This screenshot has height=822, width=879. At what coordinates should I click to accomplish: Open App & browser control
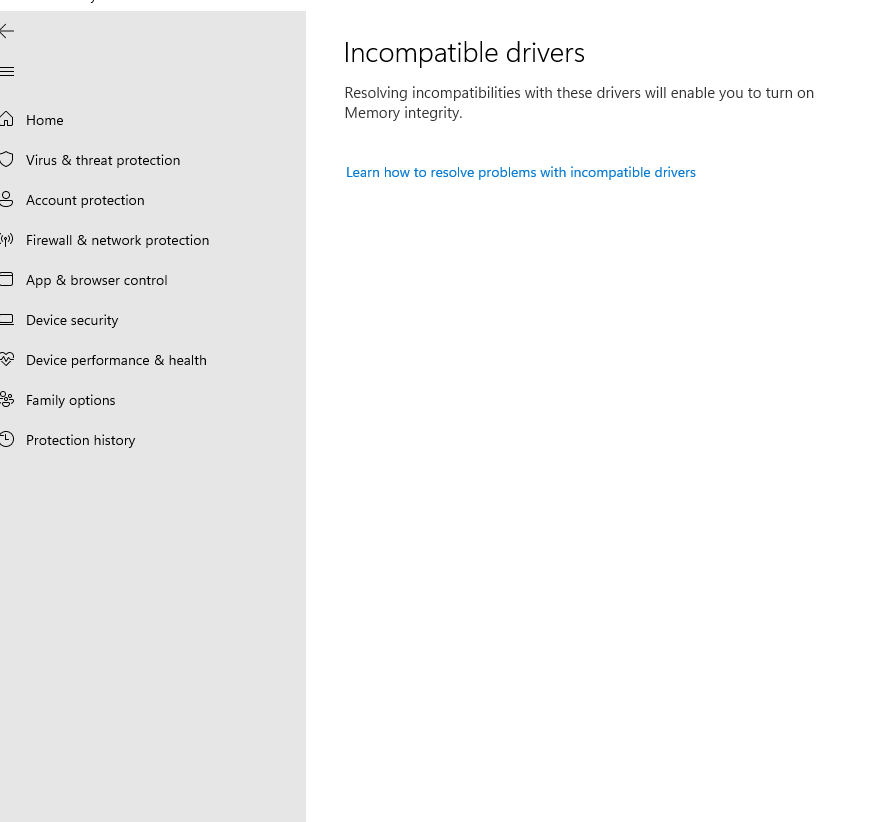(x=96, y=280)
